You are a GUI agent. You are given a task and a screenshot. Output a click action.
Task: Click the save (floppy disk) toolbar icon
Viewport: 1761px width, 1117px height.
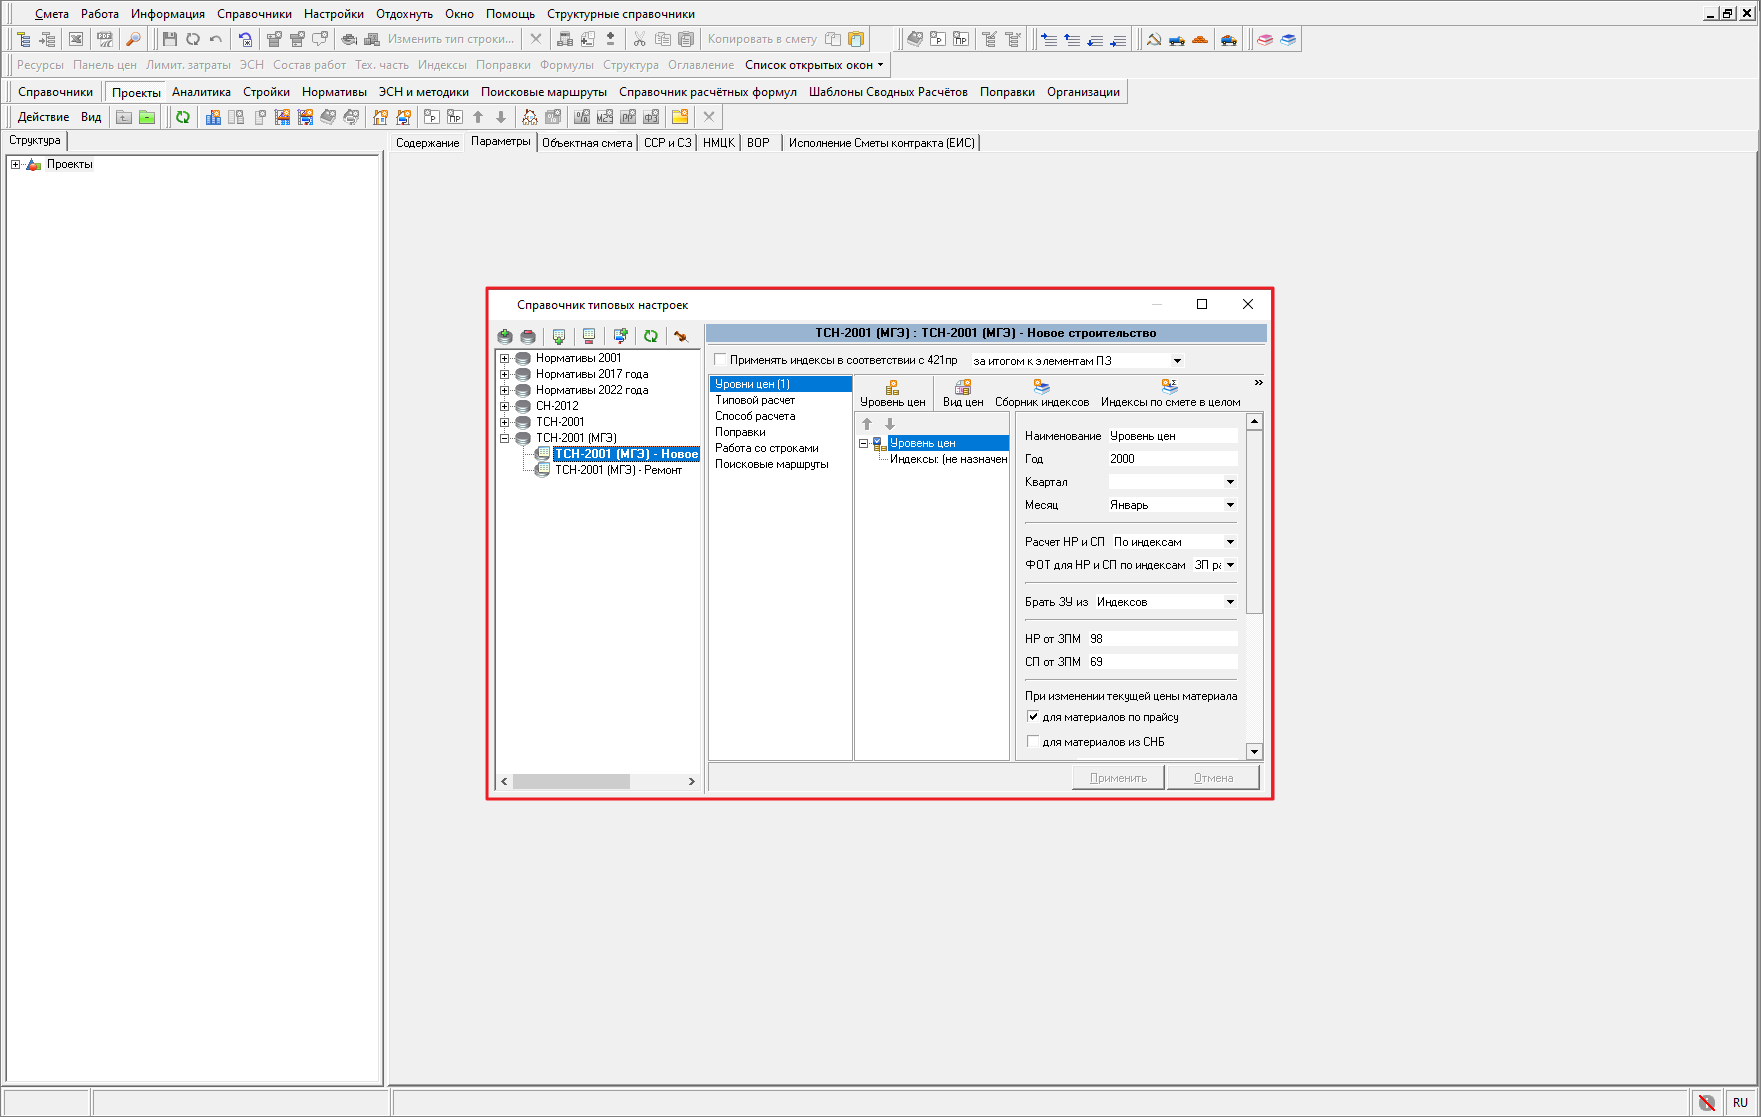click(x=169, y=39)
